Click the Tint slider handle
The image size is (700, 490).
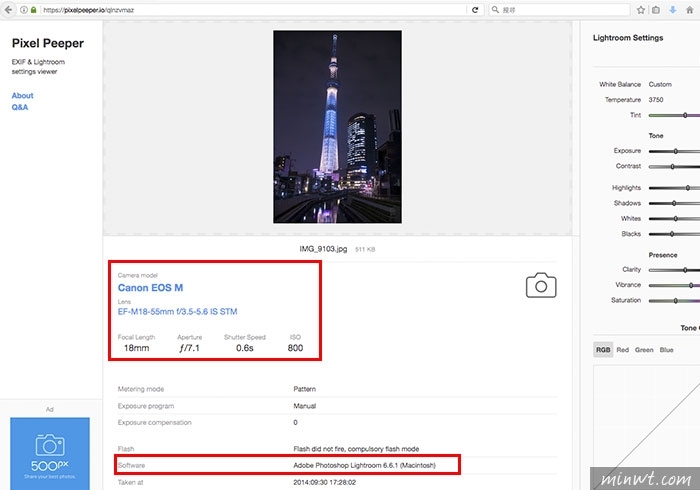coord(685,115)
